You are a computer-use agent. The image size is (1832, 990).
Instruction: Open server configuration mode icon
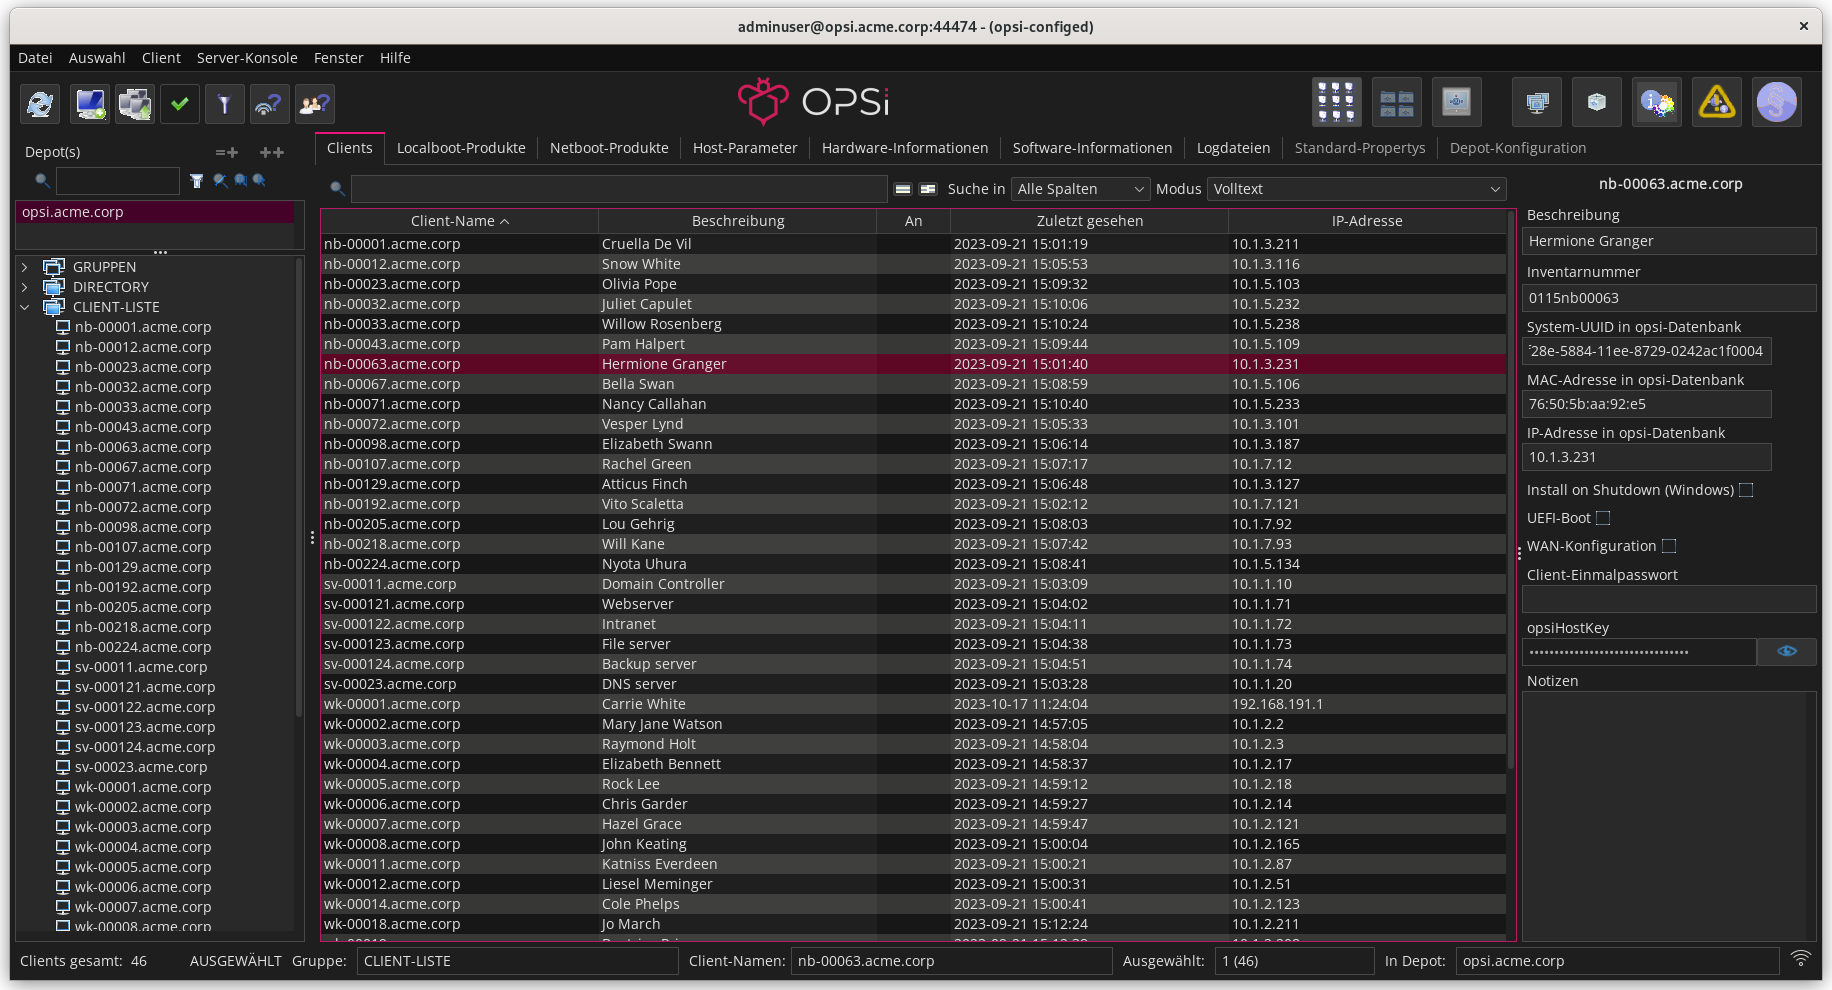[1456, 102]
